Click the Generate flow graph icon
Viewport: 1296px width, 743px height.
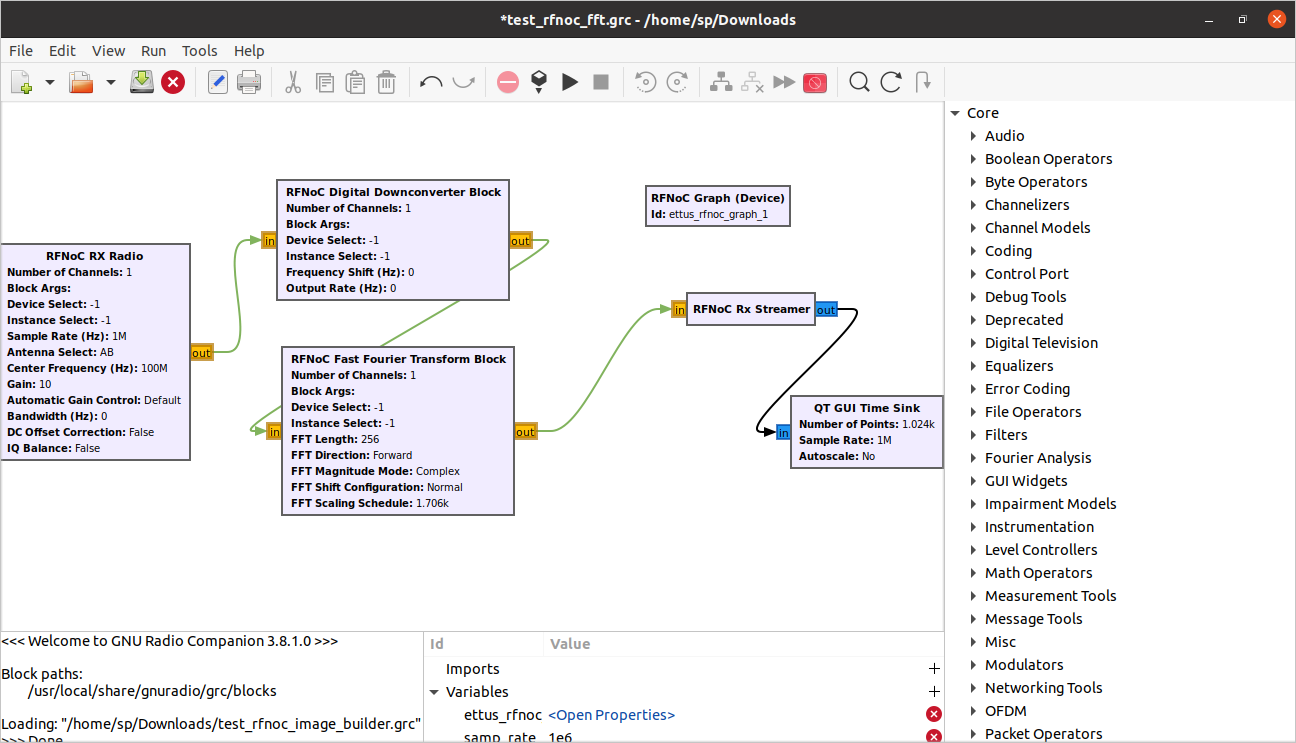539,82
